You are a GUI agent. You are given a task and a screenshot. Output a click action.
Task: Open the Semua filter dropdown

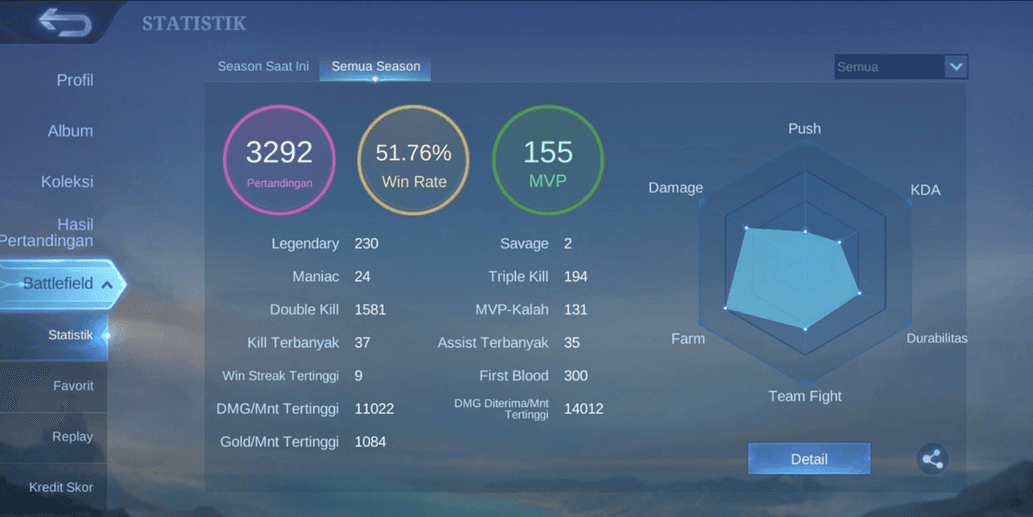(x=901, y=67)
